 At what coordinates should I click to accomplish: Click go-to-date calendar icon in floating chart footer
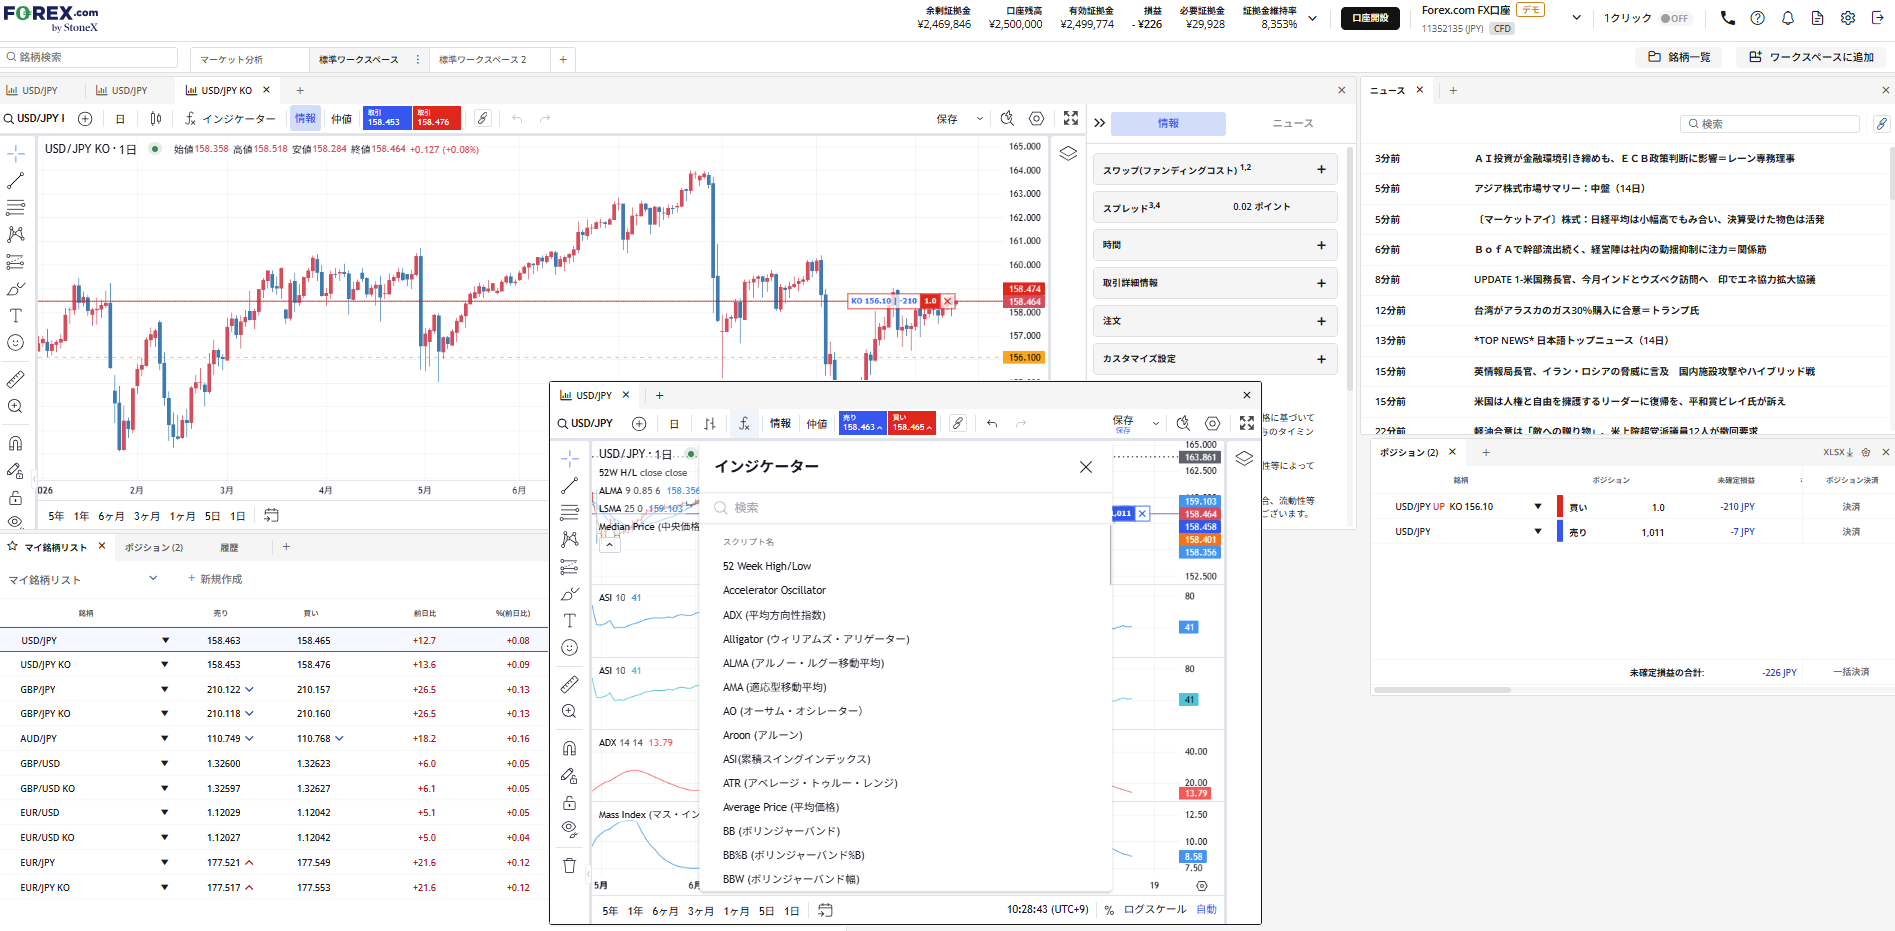click(x=825, y=910)
